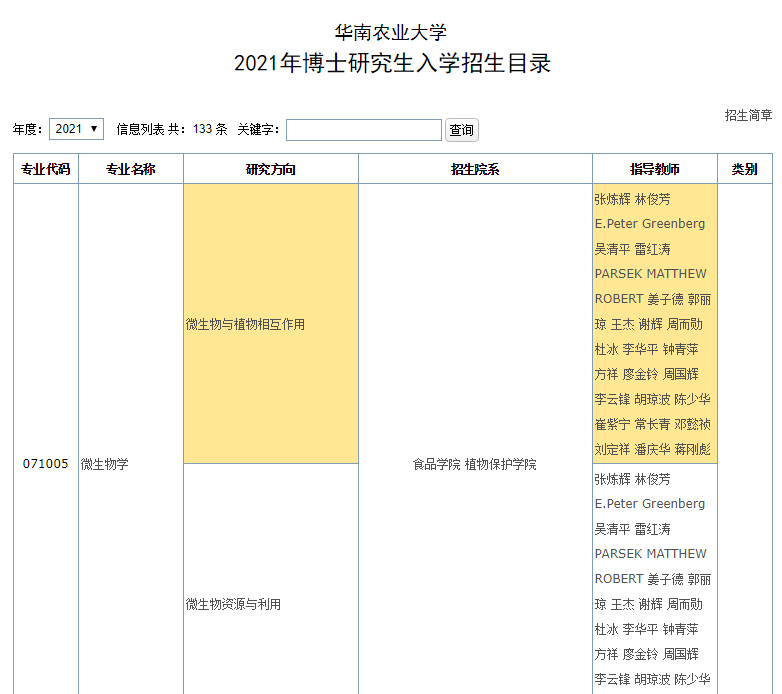Click 刘定祥 in the highlighted teacher list
Screen dimensions: 782x694
612,449
